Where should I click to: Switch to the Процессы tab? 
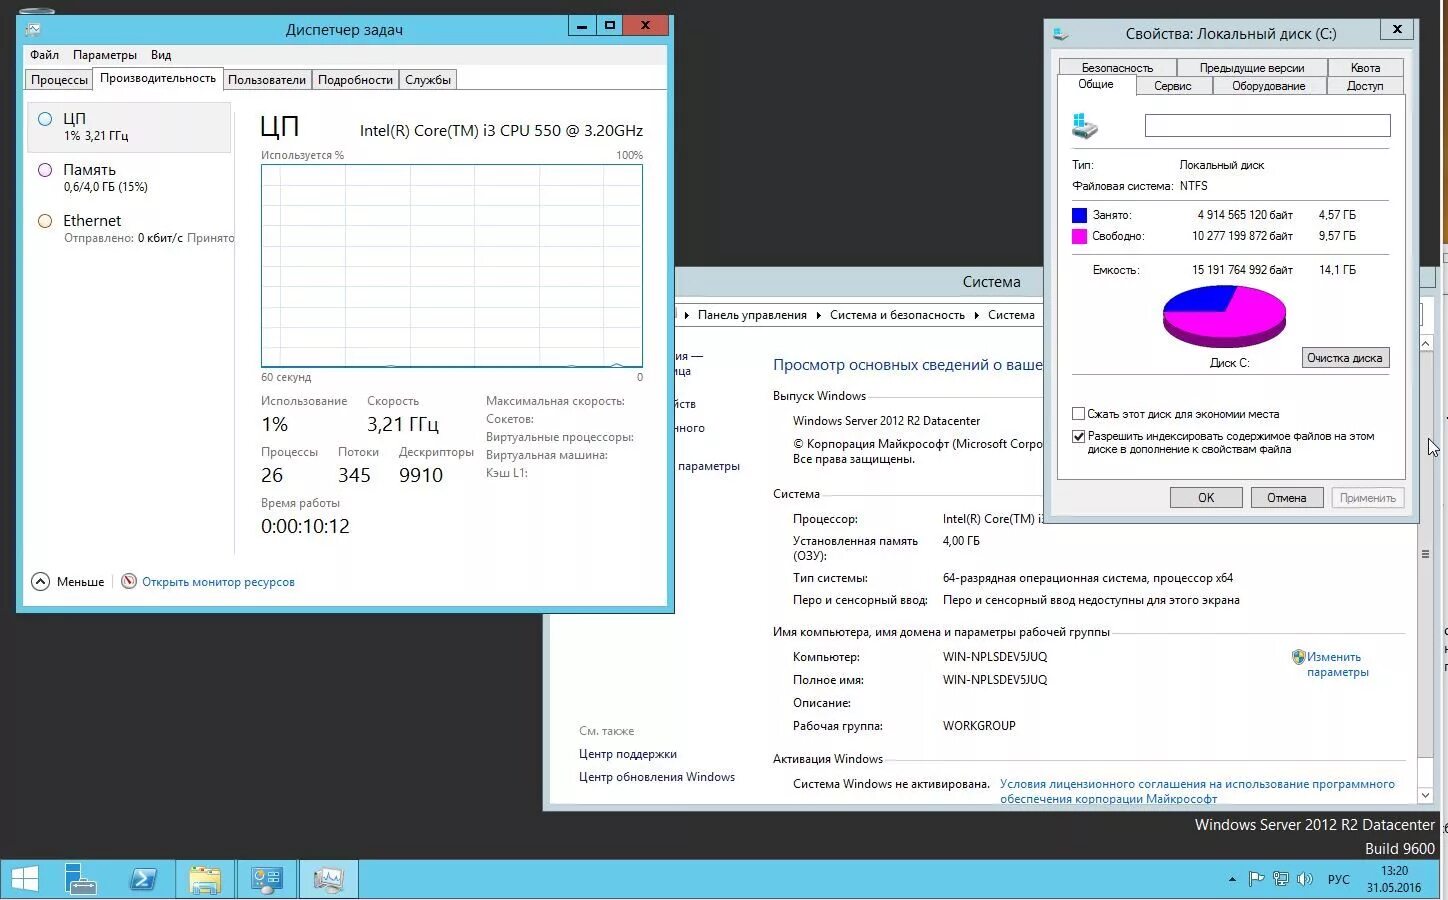click(x=59, y=80)
